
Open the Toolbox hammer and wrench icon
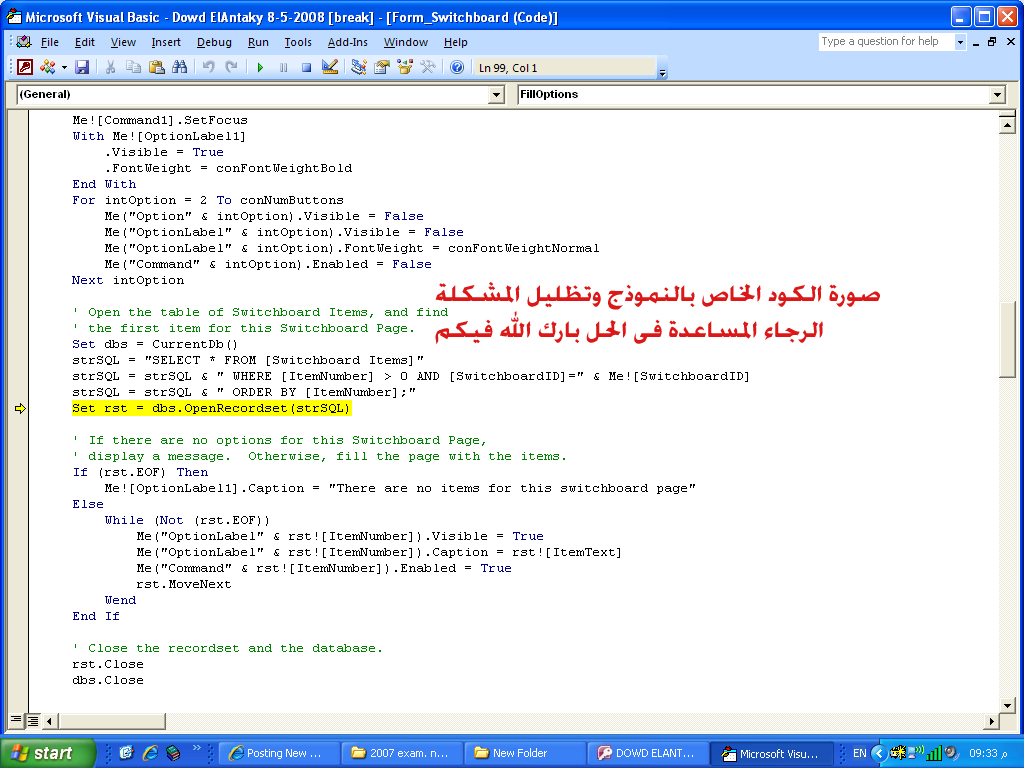coord(428,67)
